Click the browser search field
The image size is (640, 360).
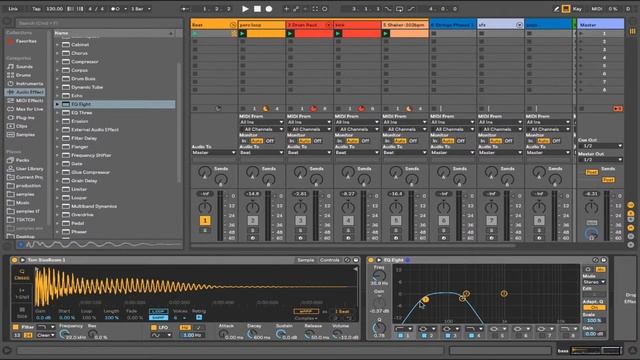pos(98,23)
